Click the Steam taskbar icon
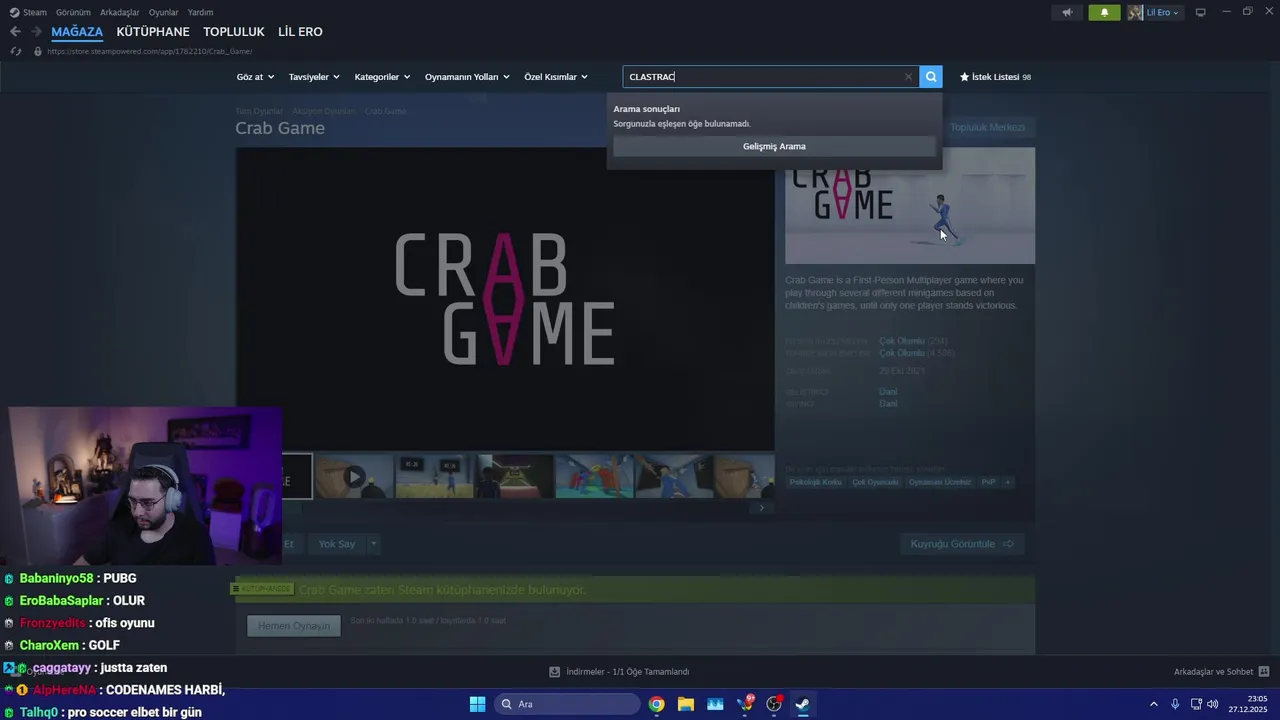 click(803, 704)
